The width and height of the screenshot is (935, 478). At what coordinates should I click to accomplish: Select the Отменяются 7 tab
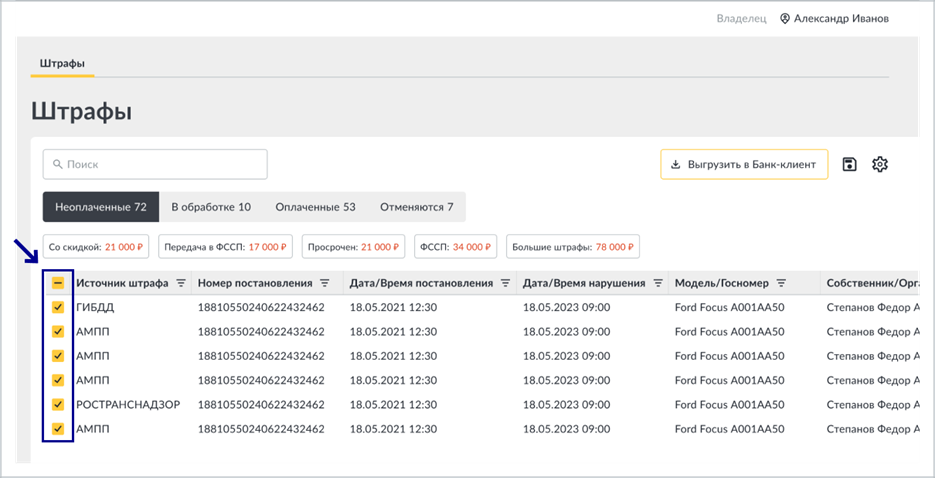coord(417,207)
